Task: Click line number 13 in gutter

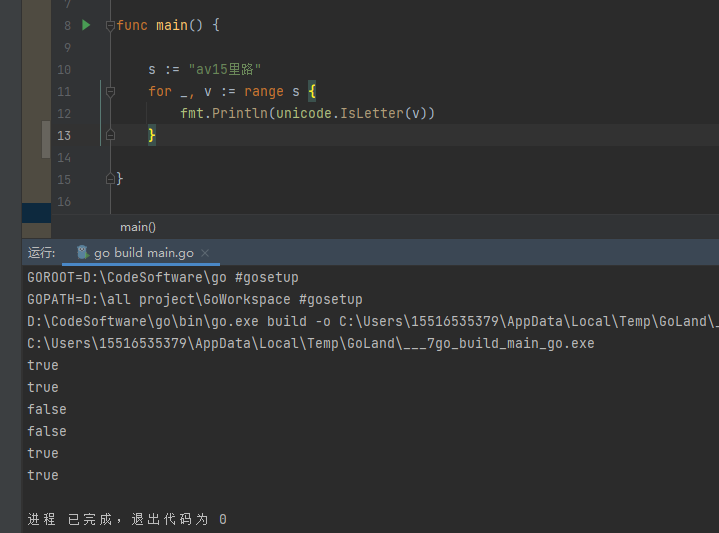Action: coord(64,136)
